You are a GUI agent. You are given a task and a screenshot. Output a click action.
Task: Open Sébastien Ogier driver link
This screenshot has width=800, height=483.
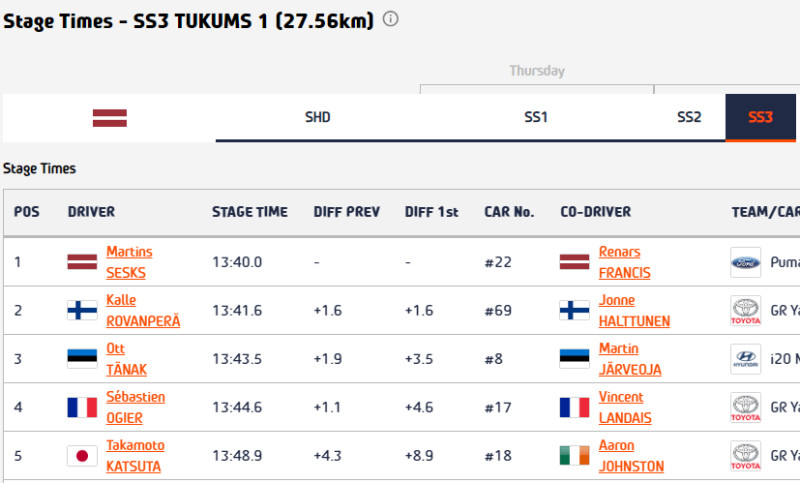135,408
